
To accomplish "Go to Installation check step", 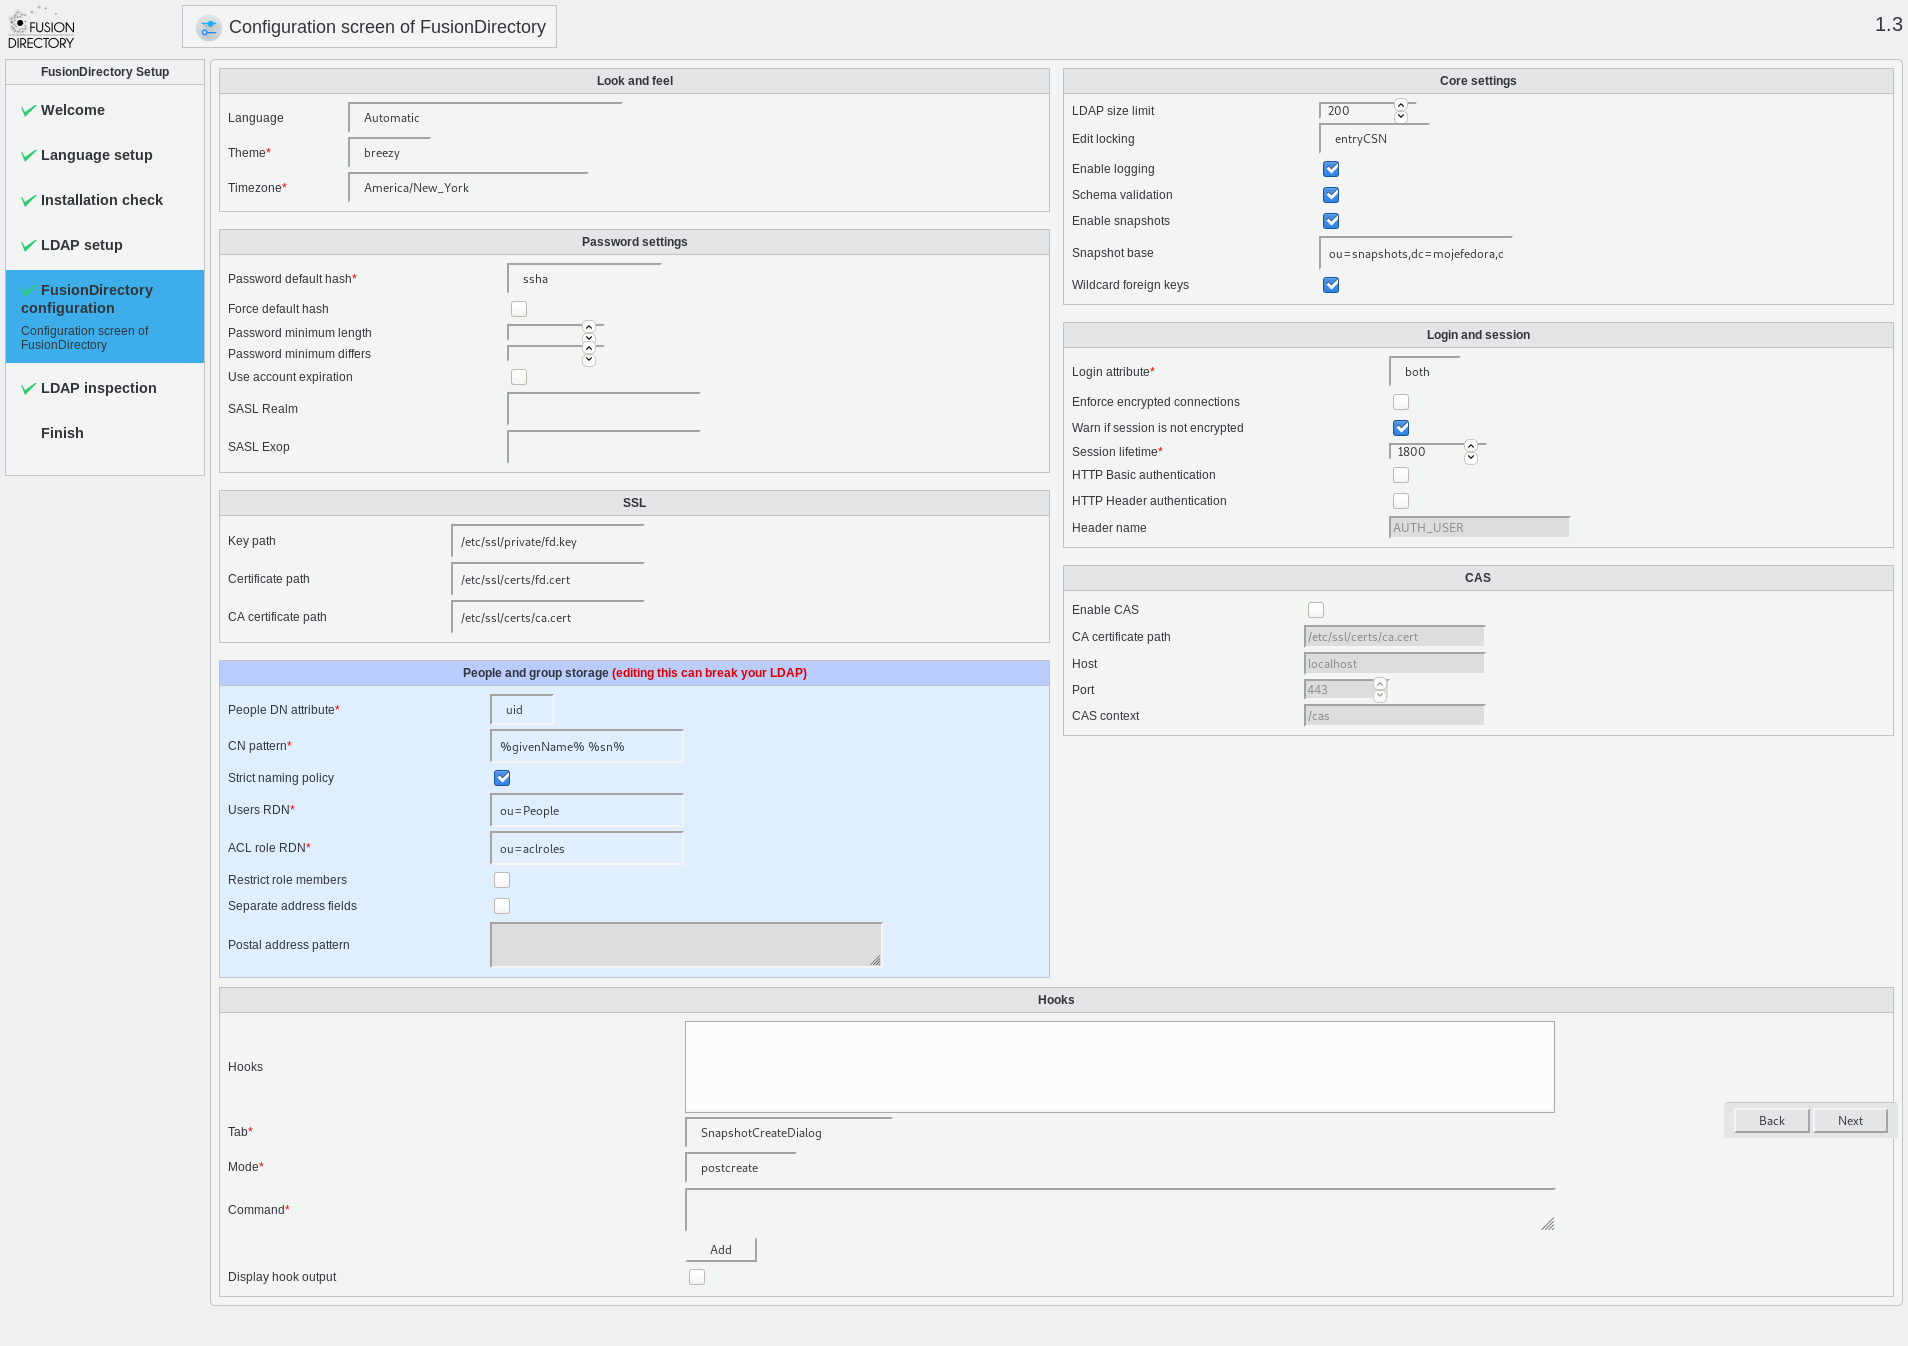I will tap(101, 200).
